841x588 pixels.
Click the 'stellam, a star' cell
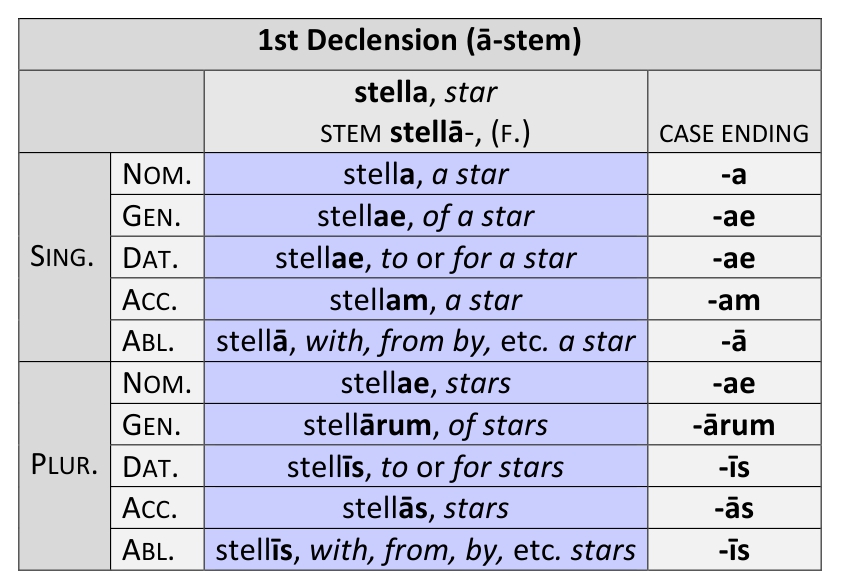(x=426, y=300)
